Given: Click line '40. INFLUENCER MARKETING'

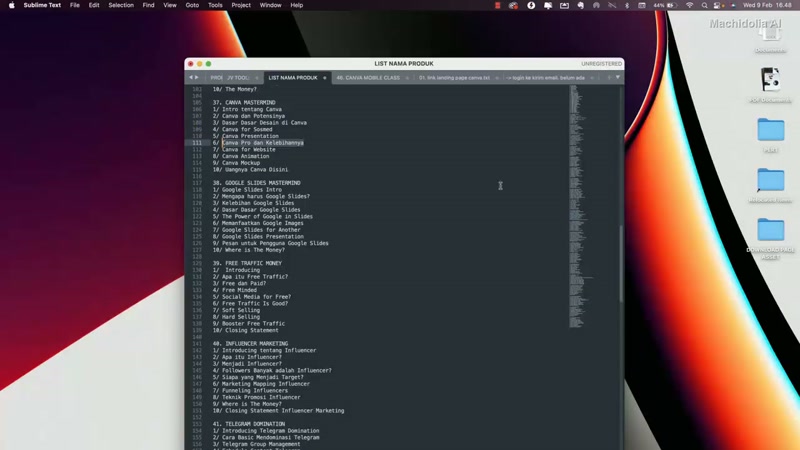Looking at the screenshot, I should click(x=250, y=344).
